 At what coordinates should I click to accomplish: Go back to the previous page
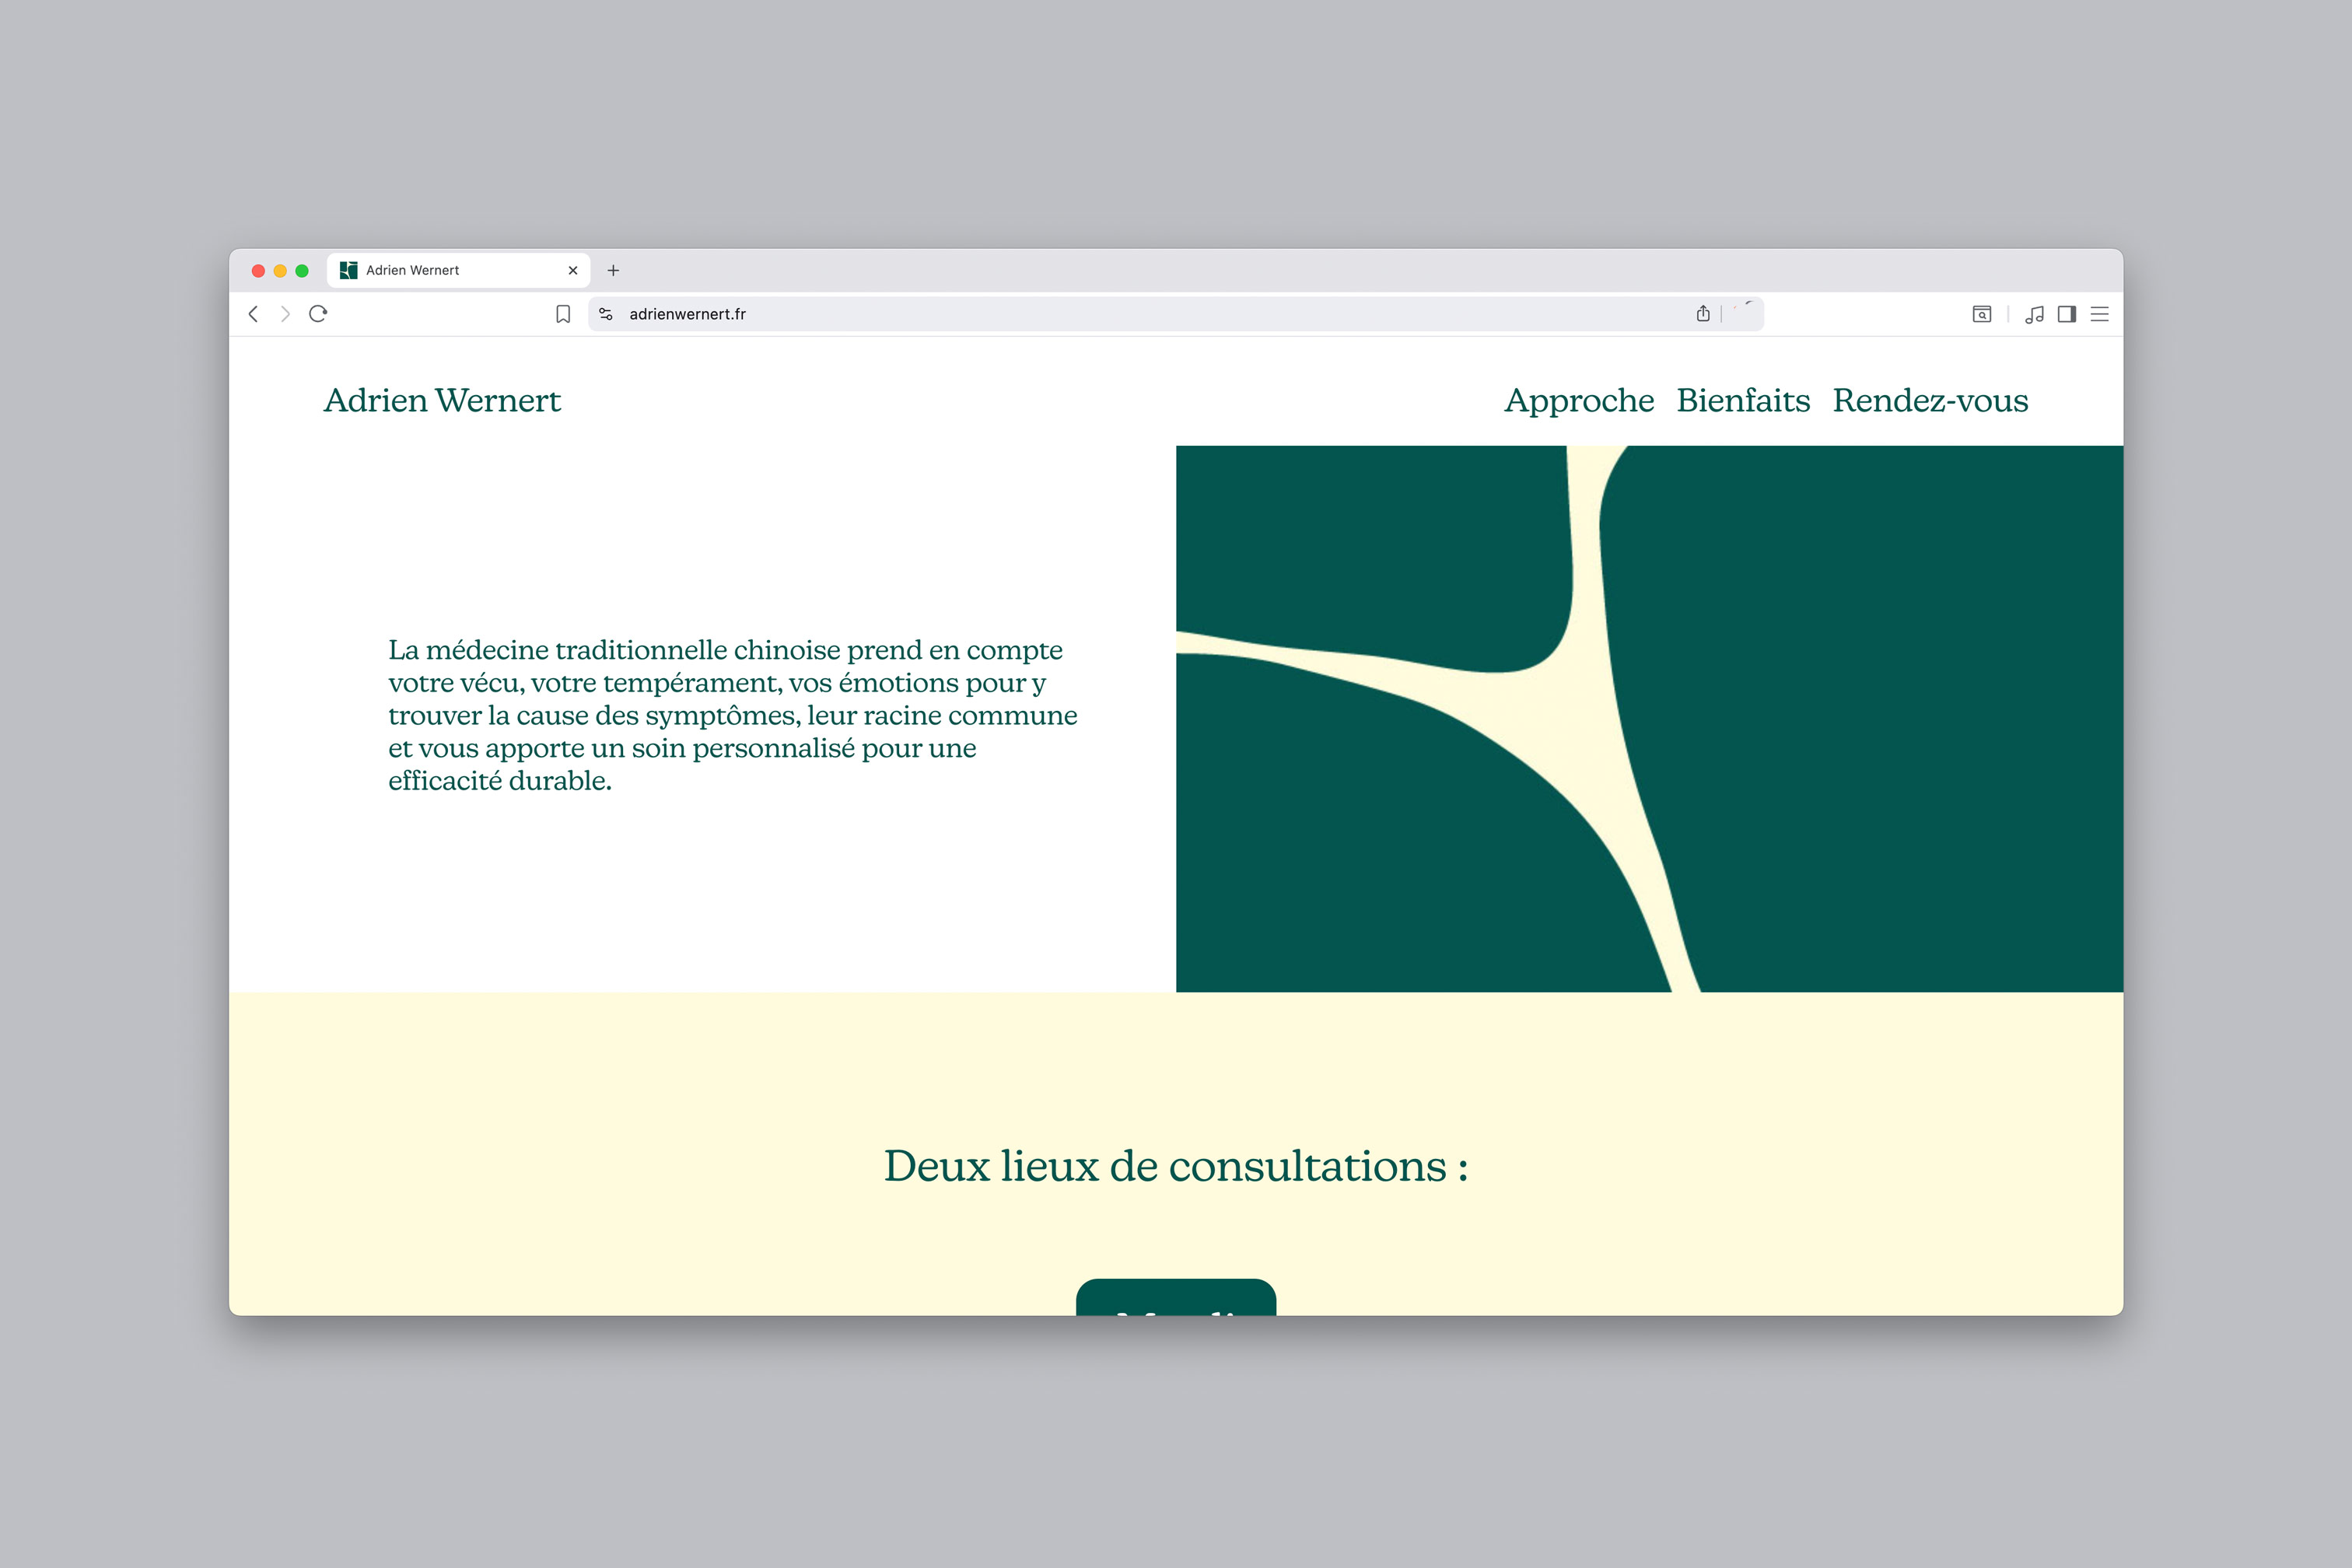[253, 314]
